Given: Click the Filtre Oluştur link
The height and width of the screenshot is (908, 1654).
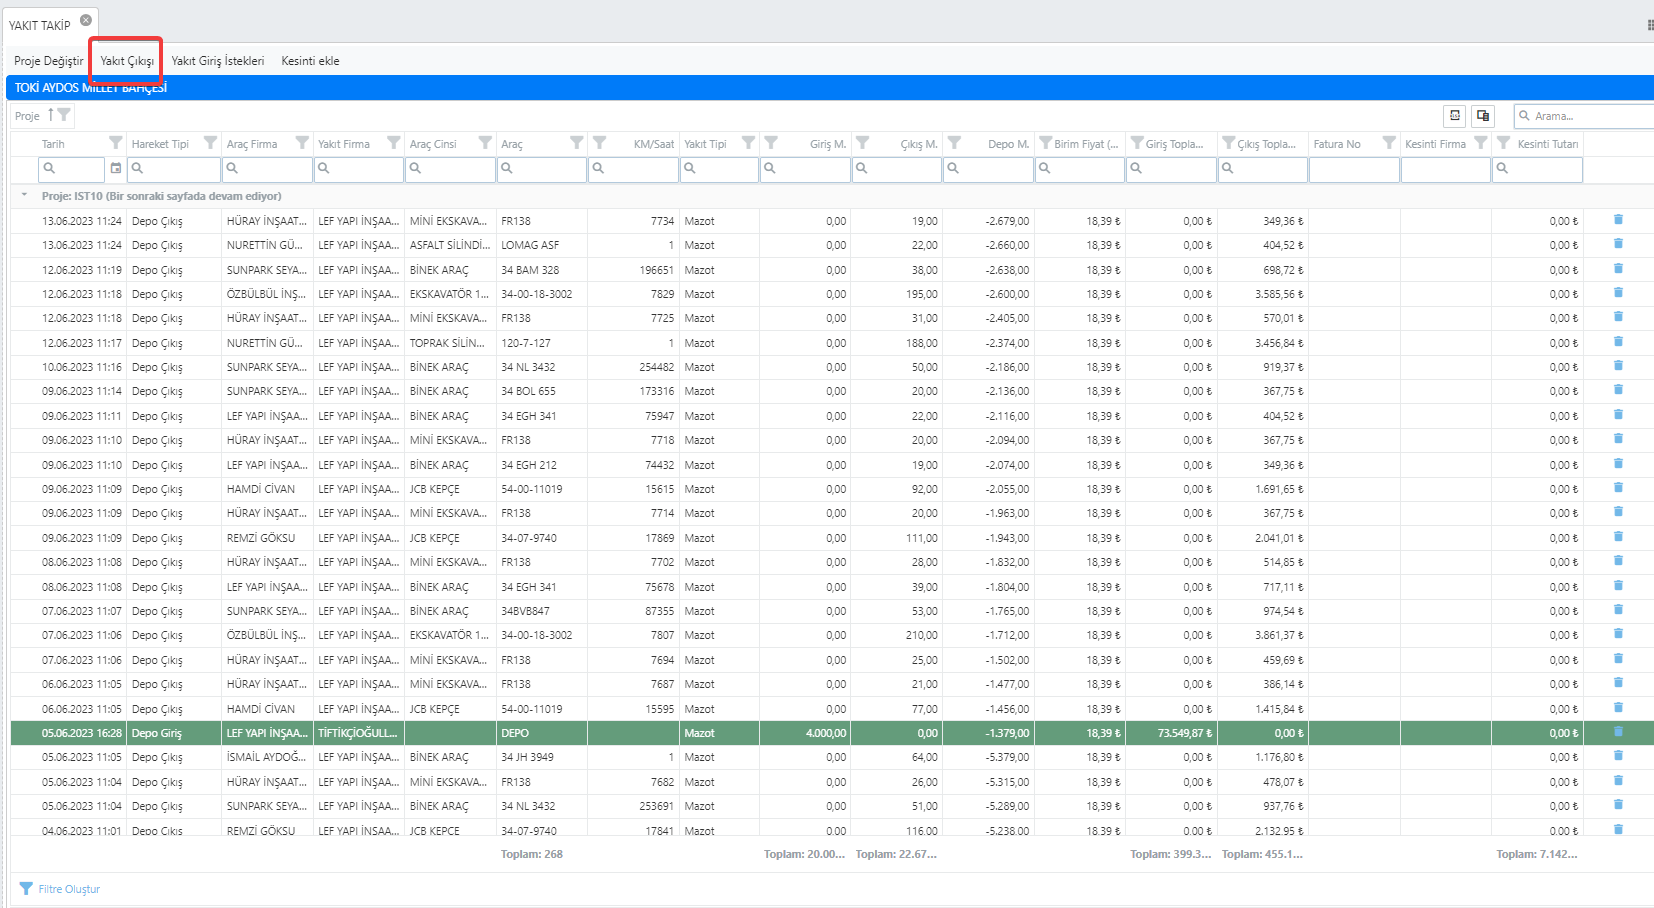Looking at the screenshot, I should [69, 889].
